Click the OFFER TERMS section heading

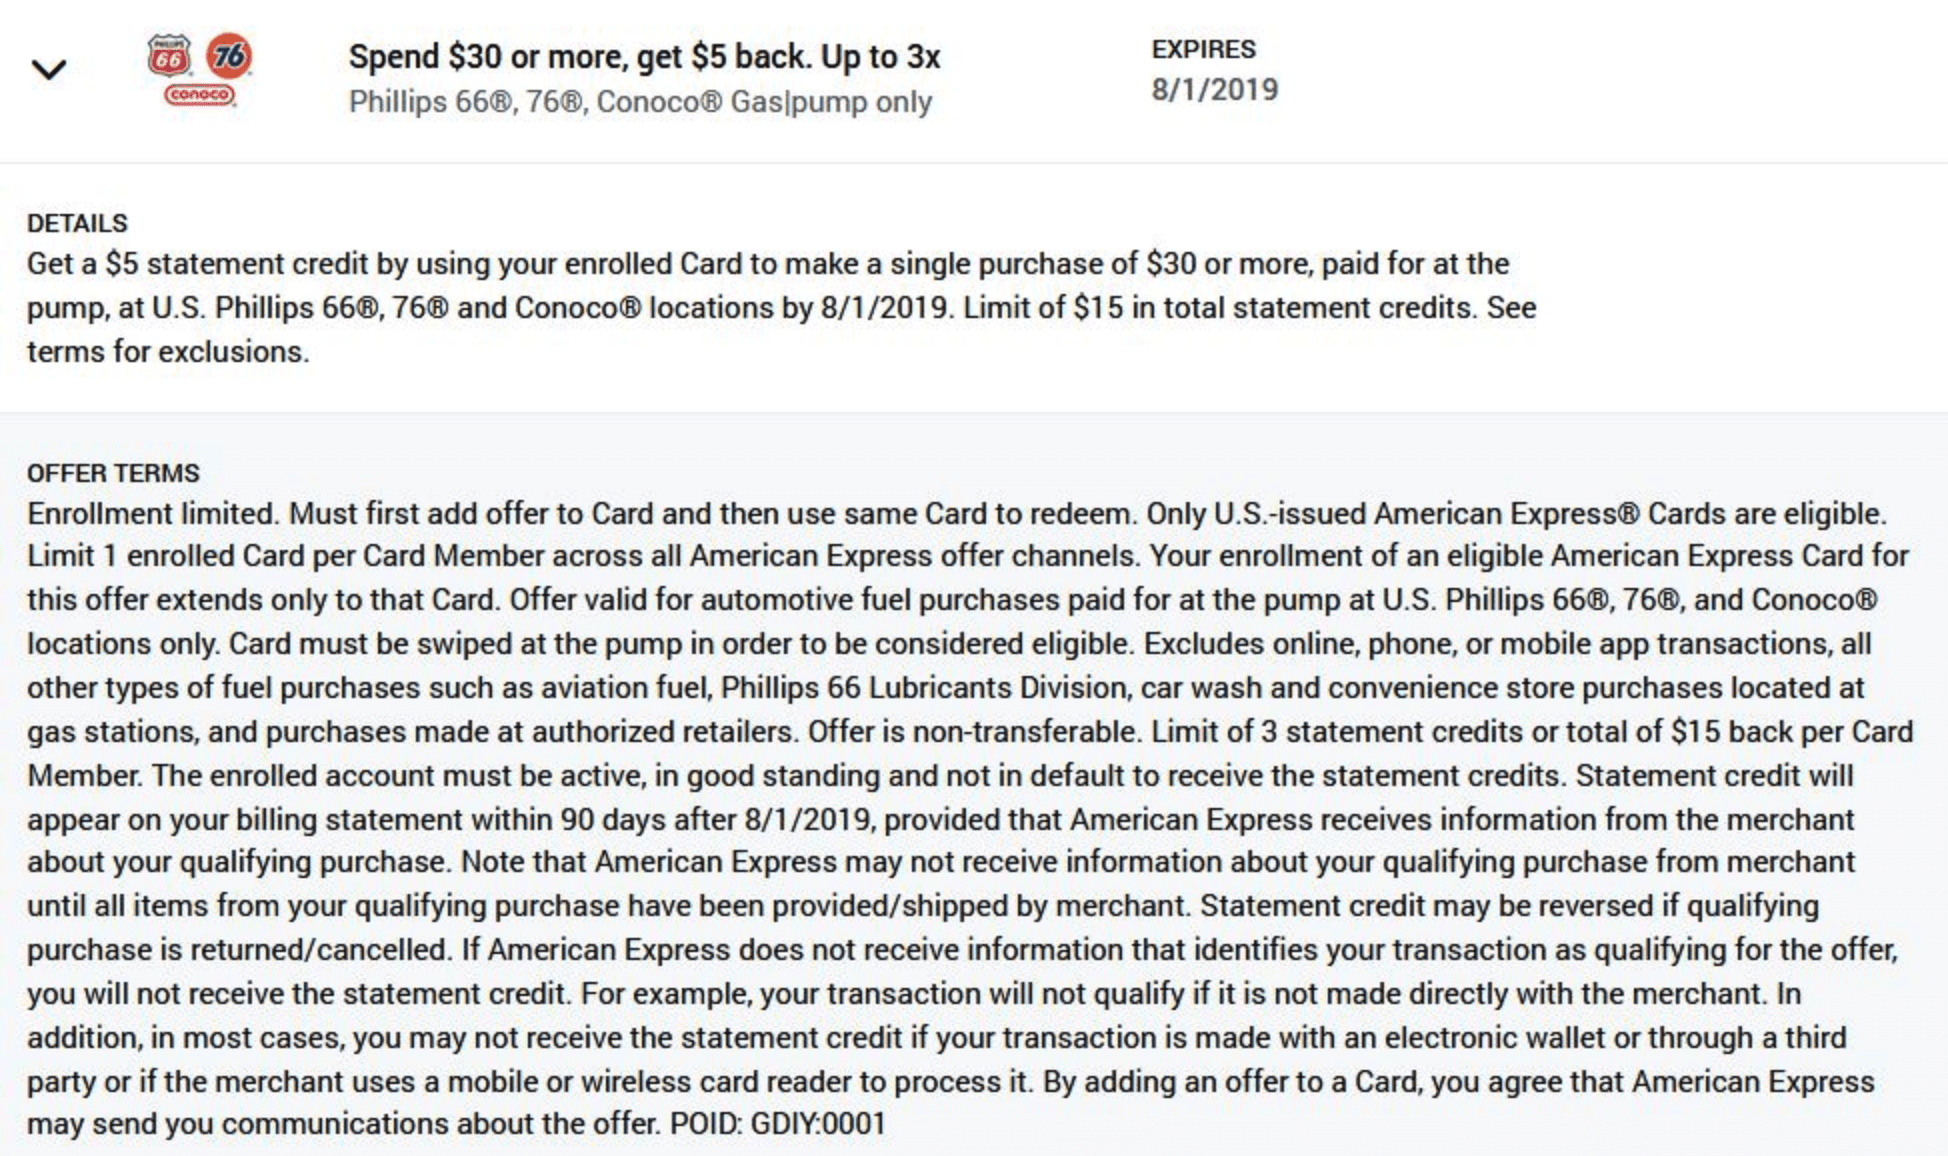click(113, 473)
